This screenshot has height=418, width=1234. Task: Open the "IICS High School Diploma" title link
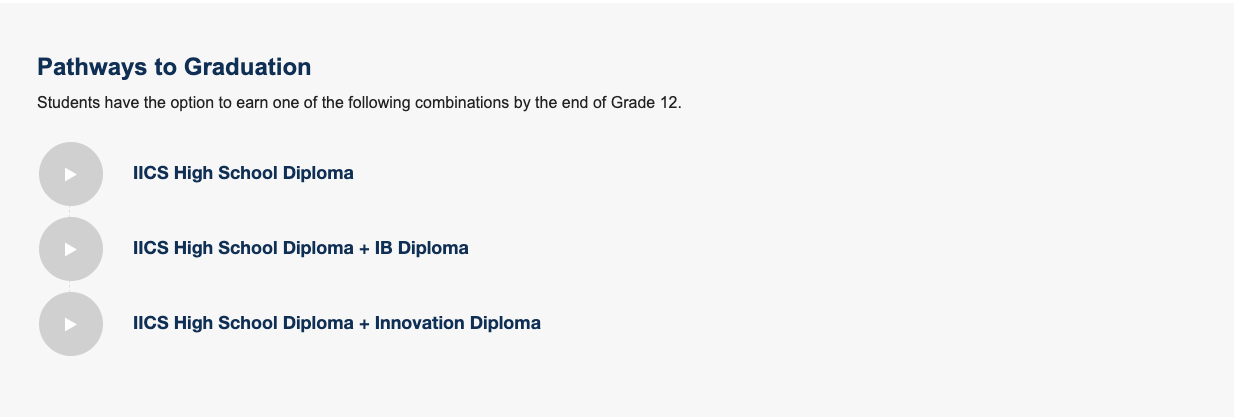point(243,173)
